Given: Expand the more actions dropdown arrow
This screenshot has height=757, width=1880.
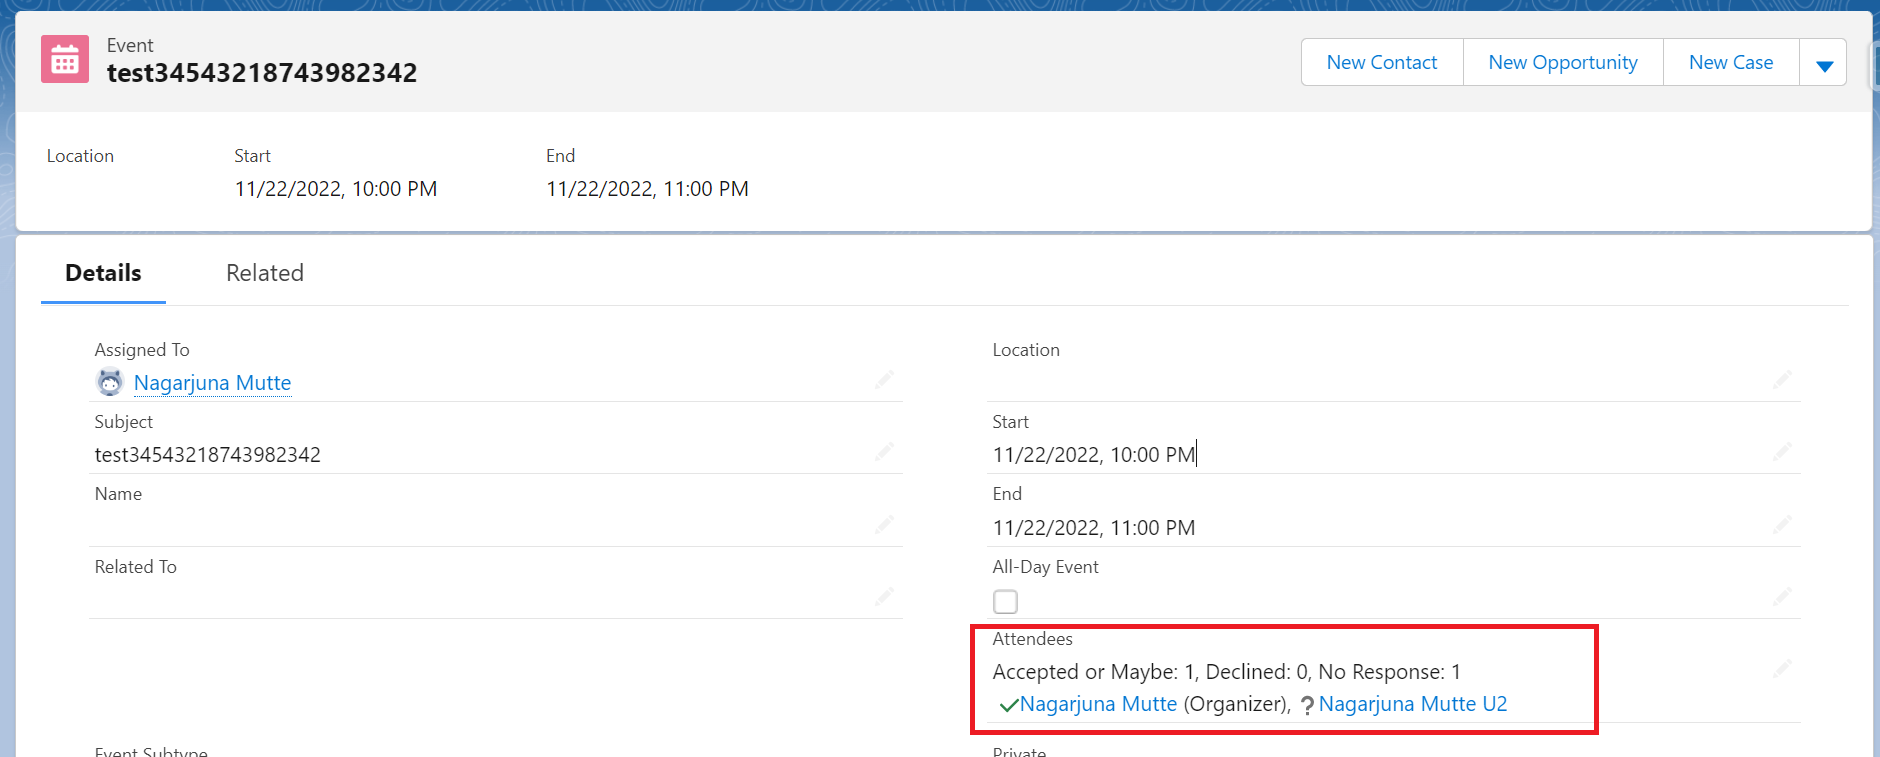Looking at the screenshot, I should [x=1824, y=64].
